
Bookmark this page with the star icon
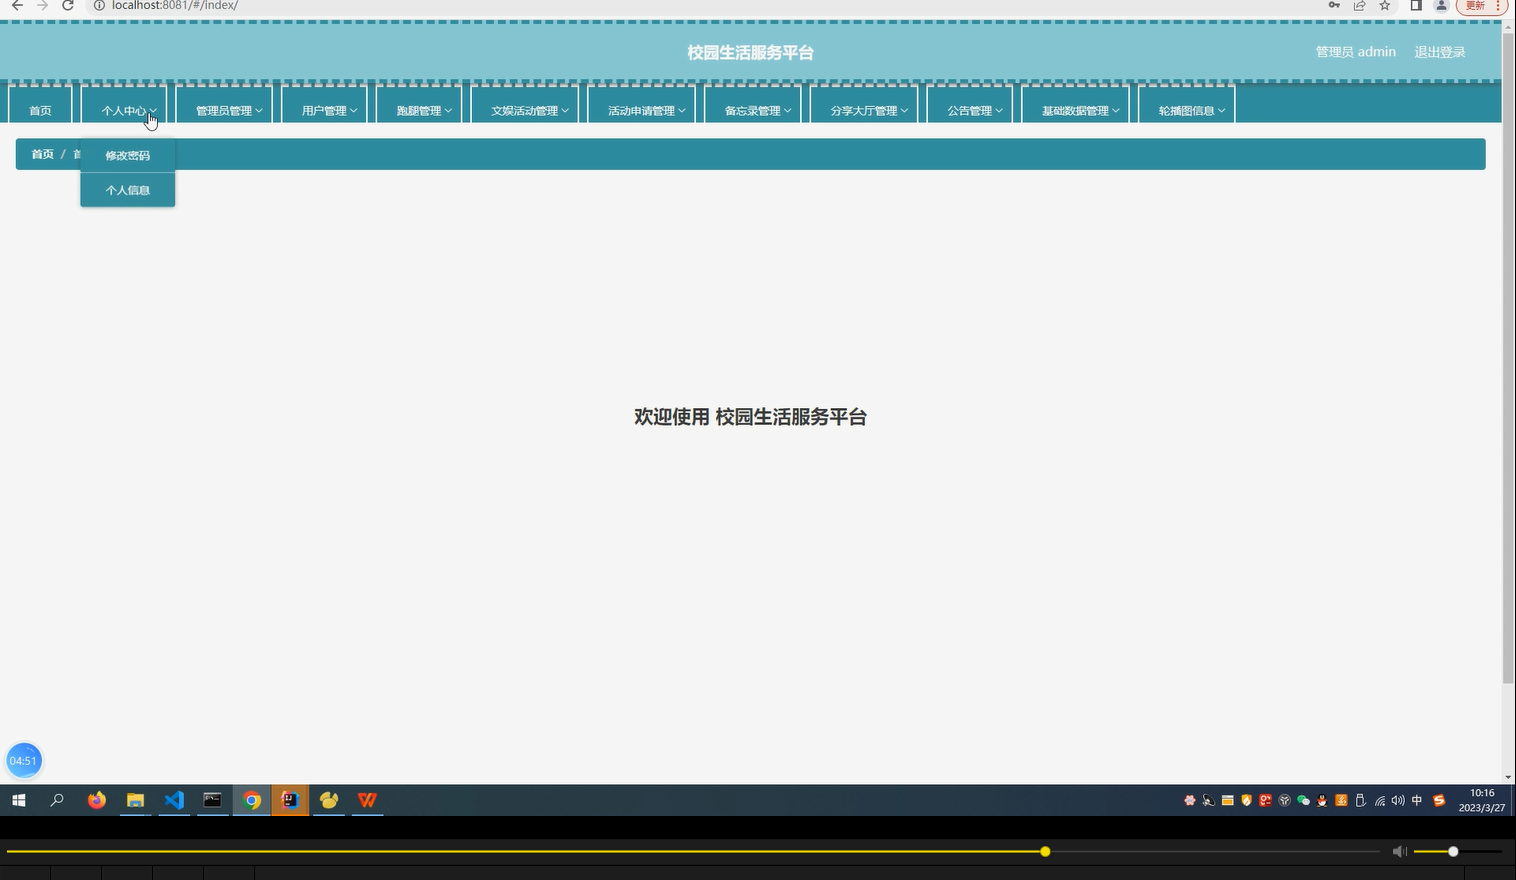(1385, 6)
